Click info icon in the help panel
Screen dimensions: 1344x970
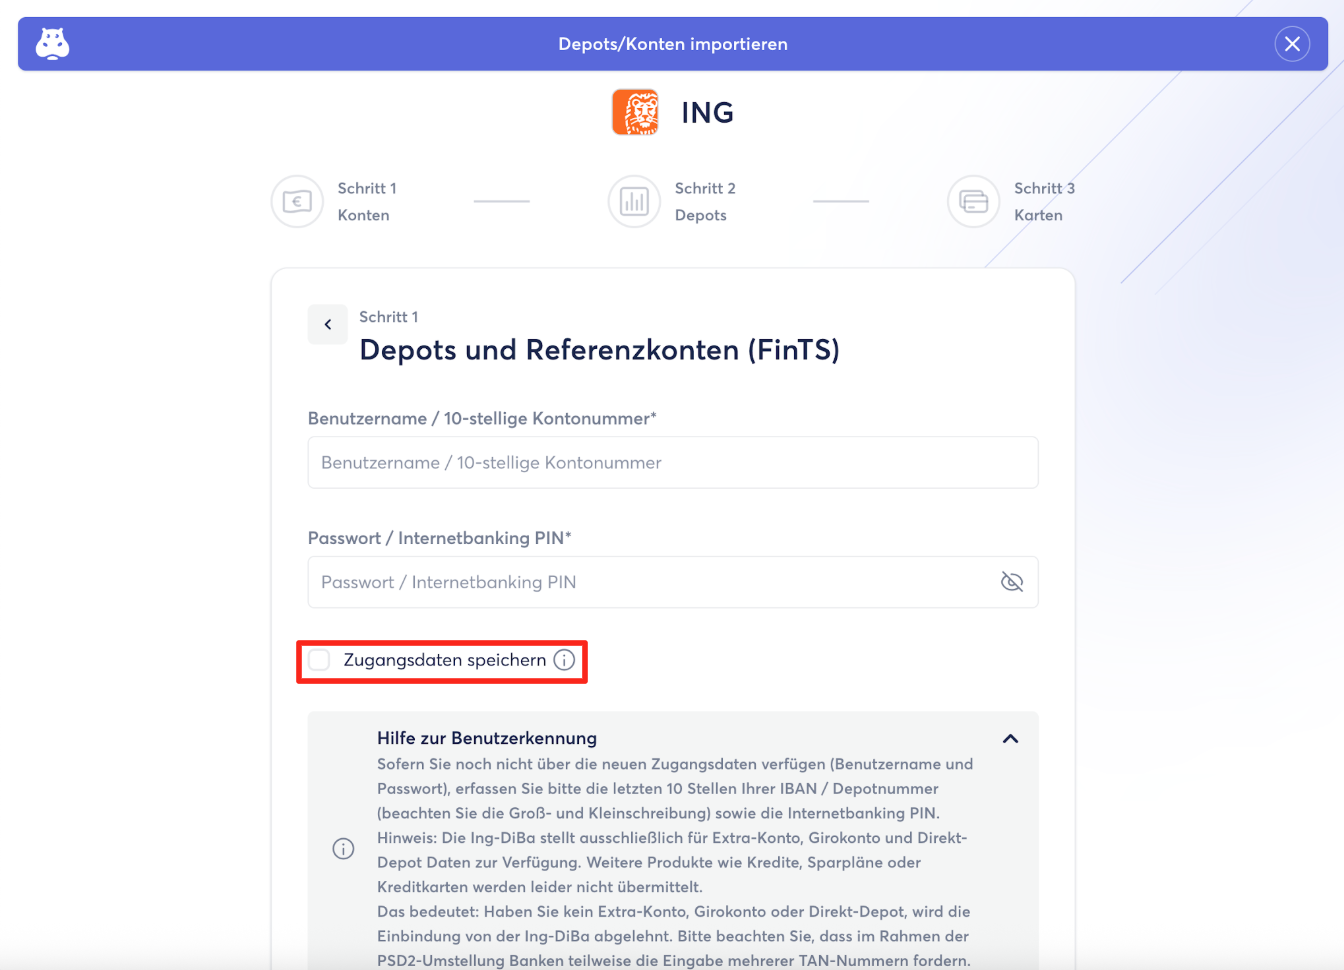tap(343, 849)
